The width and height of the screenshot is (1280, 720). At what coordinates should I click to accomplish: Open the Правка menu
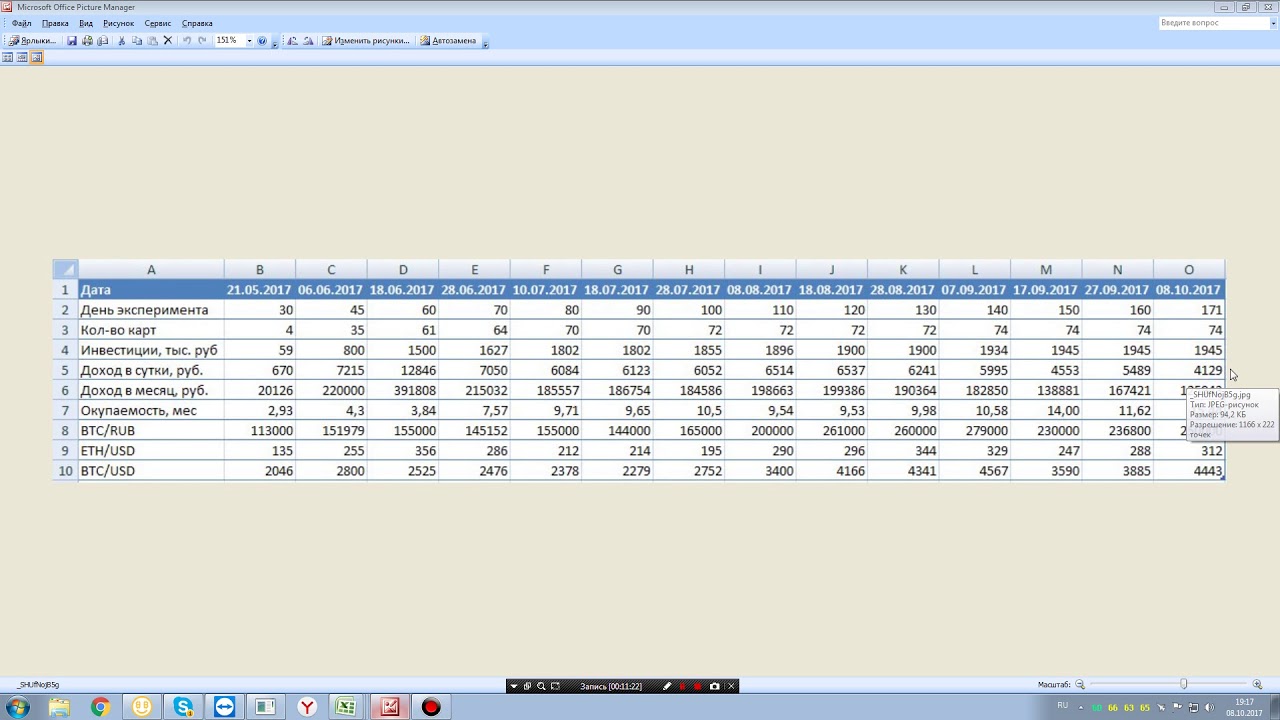(x=55, y=23)
